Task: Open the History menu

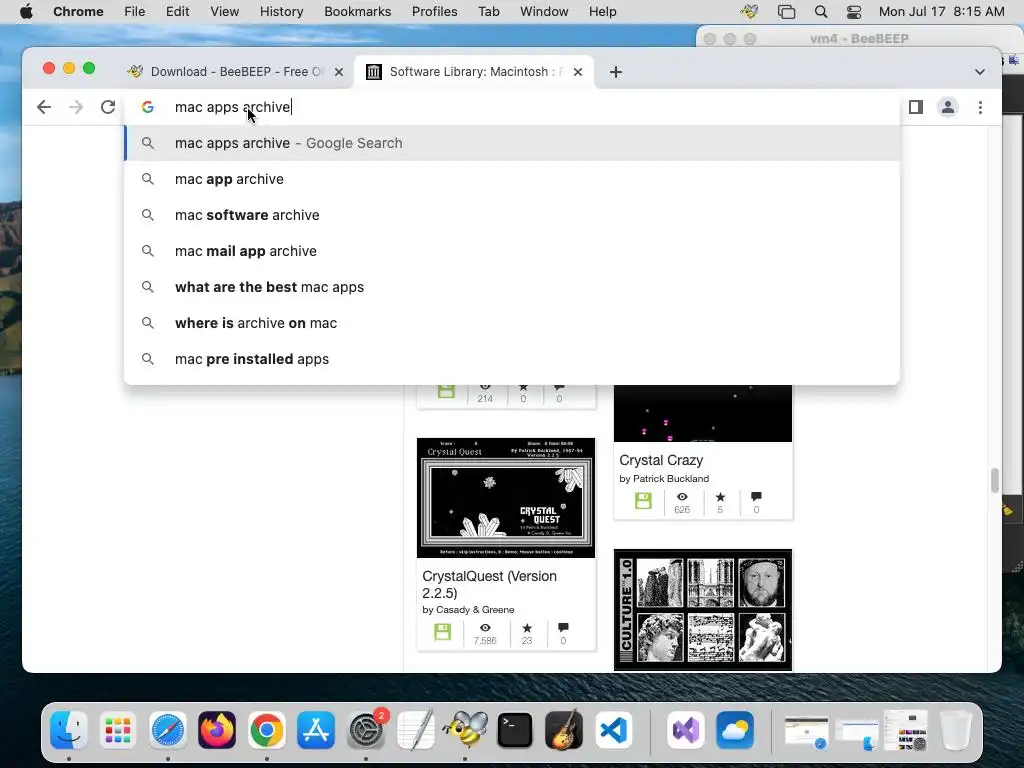Action: point(281,11)
